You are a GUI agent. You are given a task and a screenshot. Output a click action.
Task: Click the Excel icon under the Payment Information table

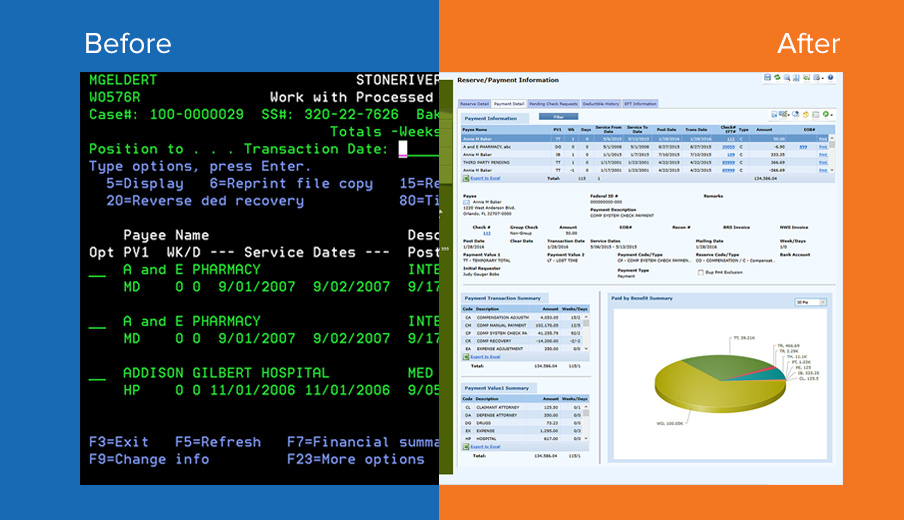click(x=466, y=179)
